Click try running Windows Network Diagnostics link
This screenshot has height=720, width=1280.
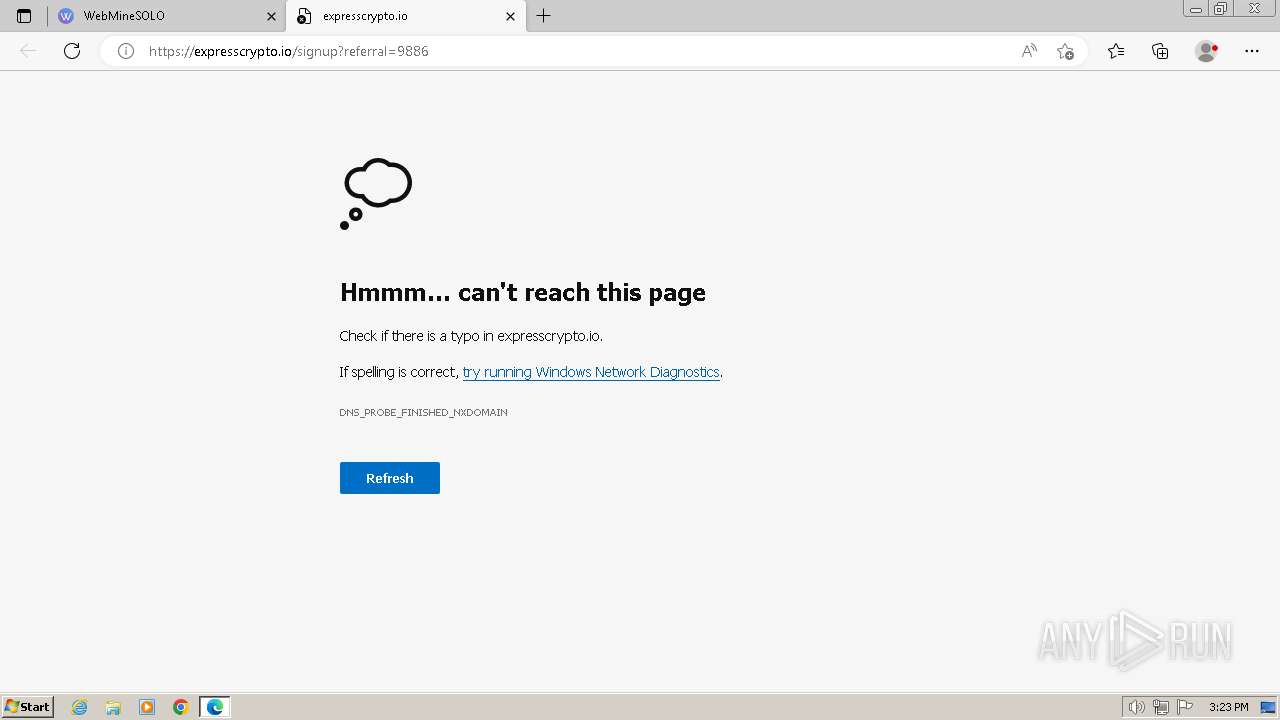tap(591, 372)
